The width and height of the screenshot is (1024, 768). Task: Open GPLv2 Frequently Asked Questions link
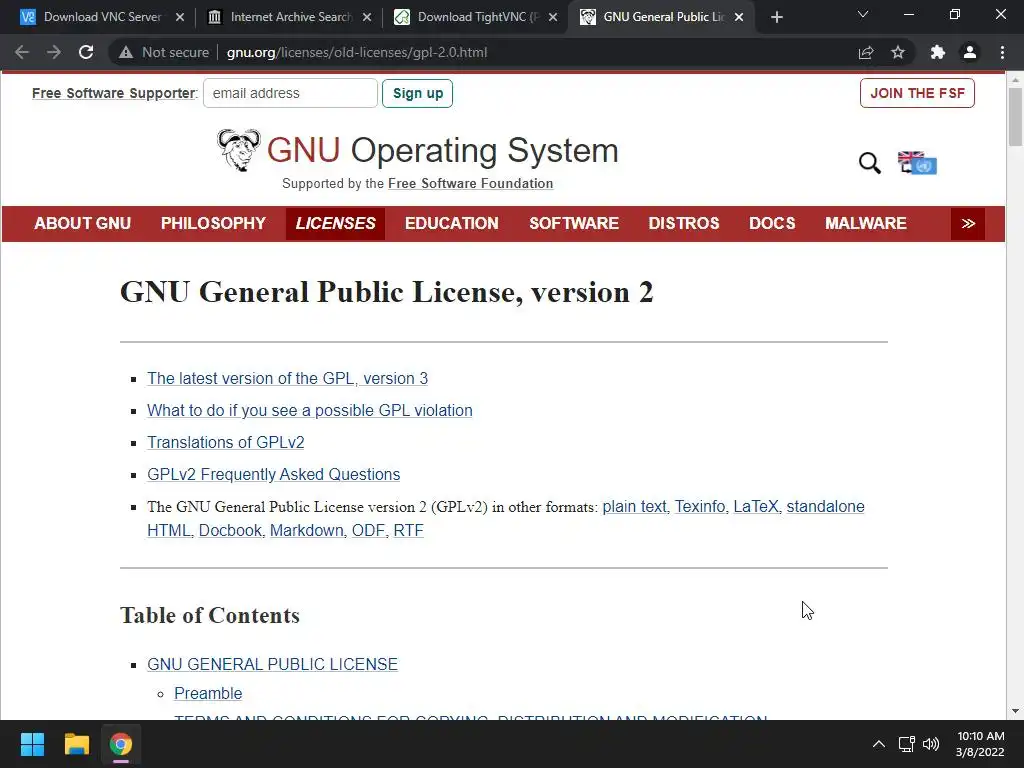(273, 474)
